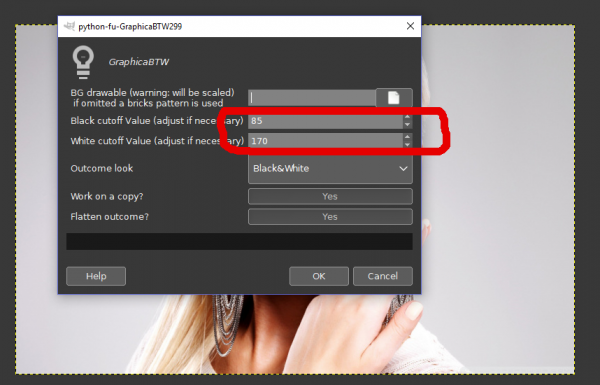
Task: Click the lightbulb GraphicaBTW icon
Action: tap(83, 62)
